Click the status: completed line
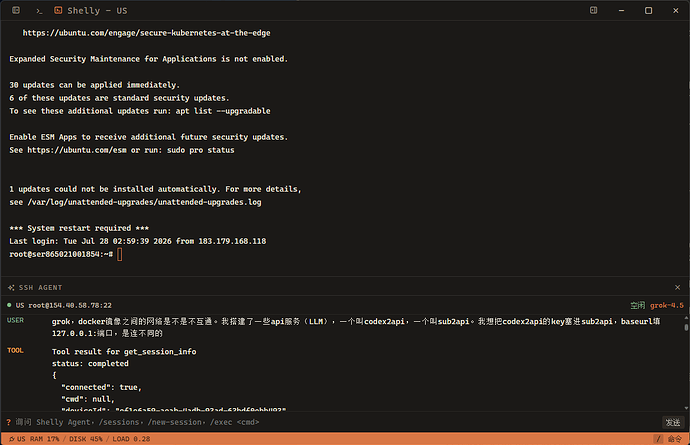Screen dimensions: 690x445 pyautogui.click(x=90, y=364)
